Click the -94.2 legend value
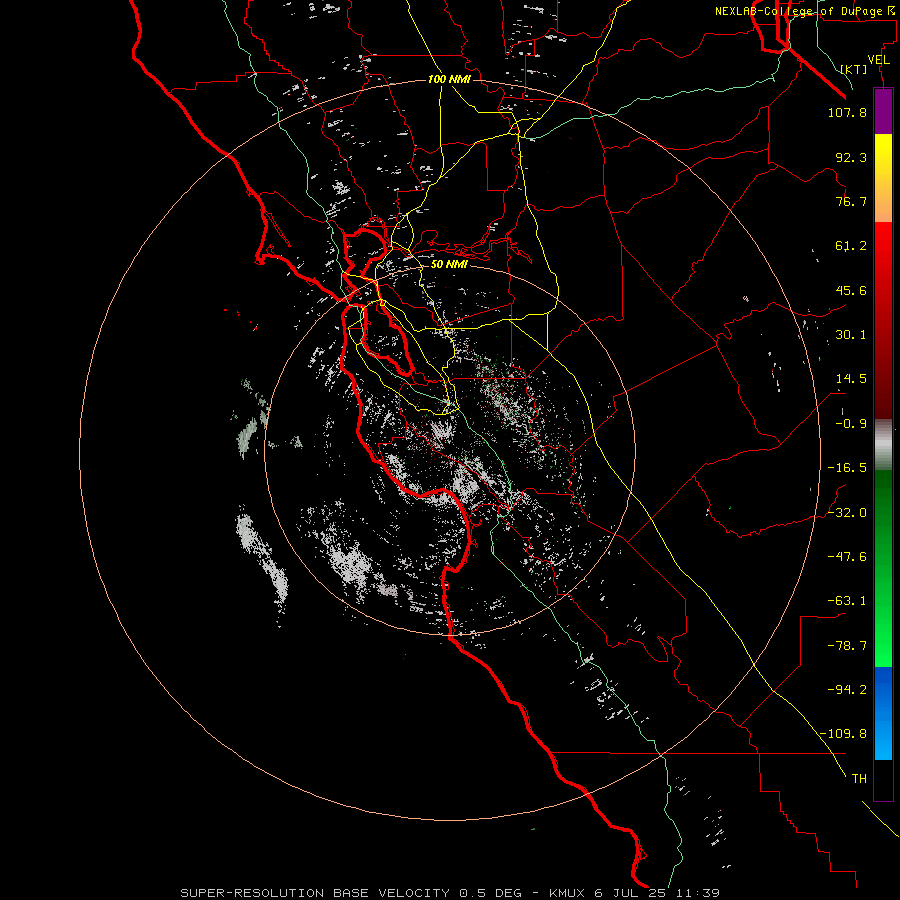This screenshot has width=900, height=900. tap(847, 689)
